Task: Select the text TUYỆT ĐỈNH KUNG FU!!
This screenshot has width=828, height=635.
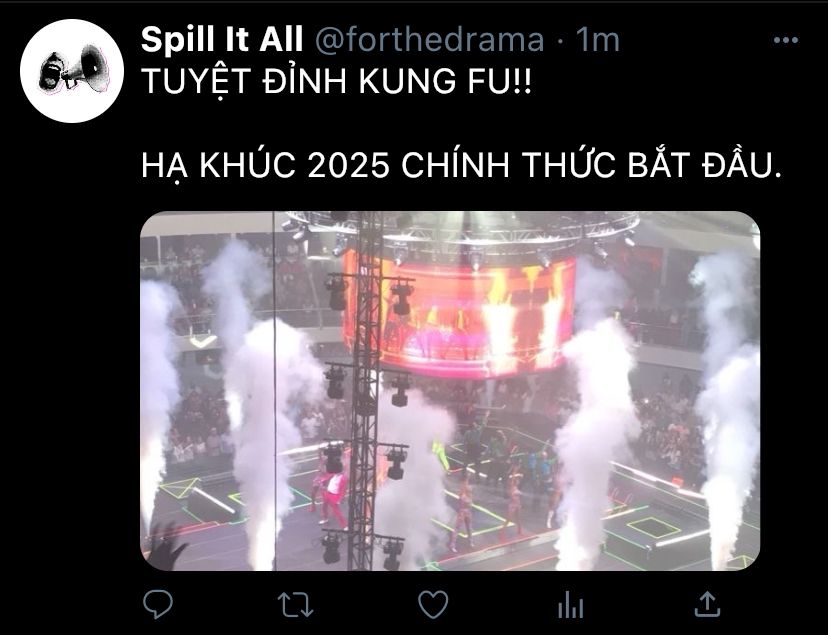Action: pos(336,82)
